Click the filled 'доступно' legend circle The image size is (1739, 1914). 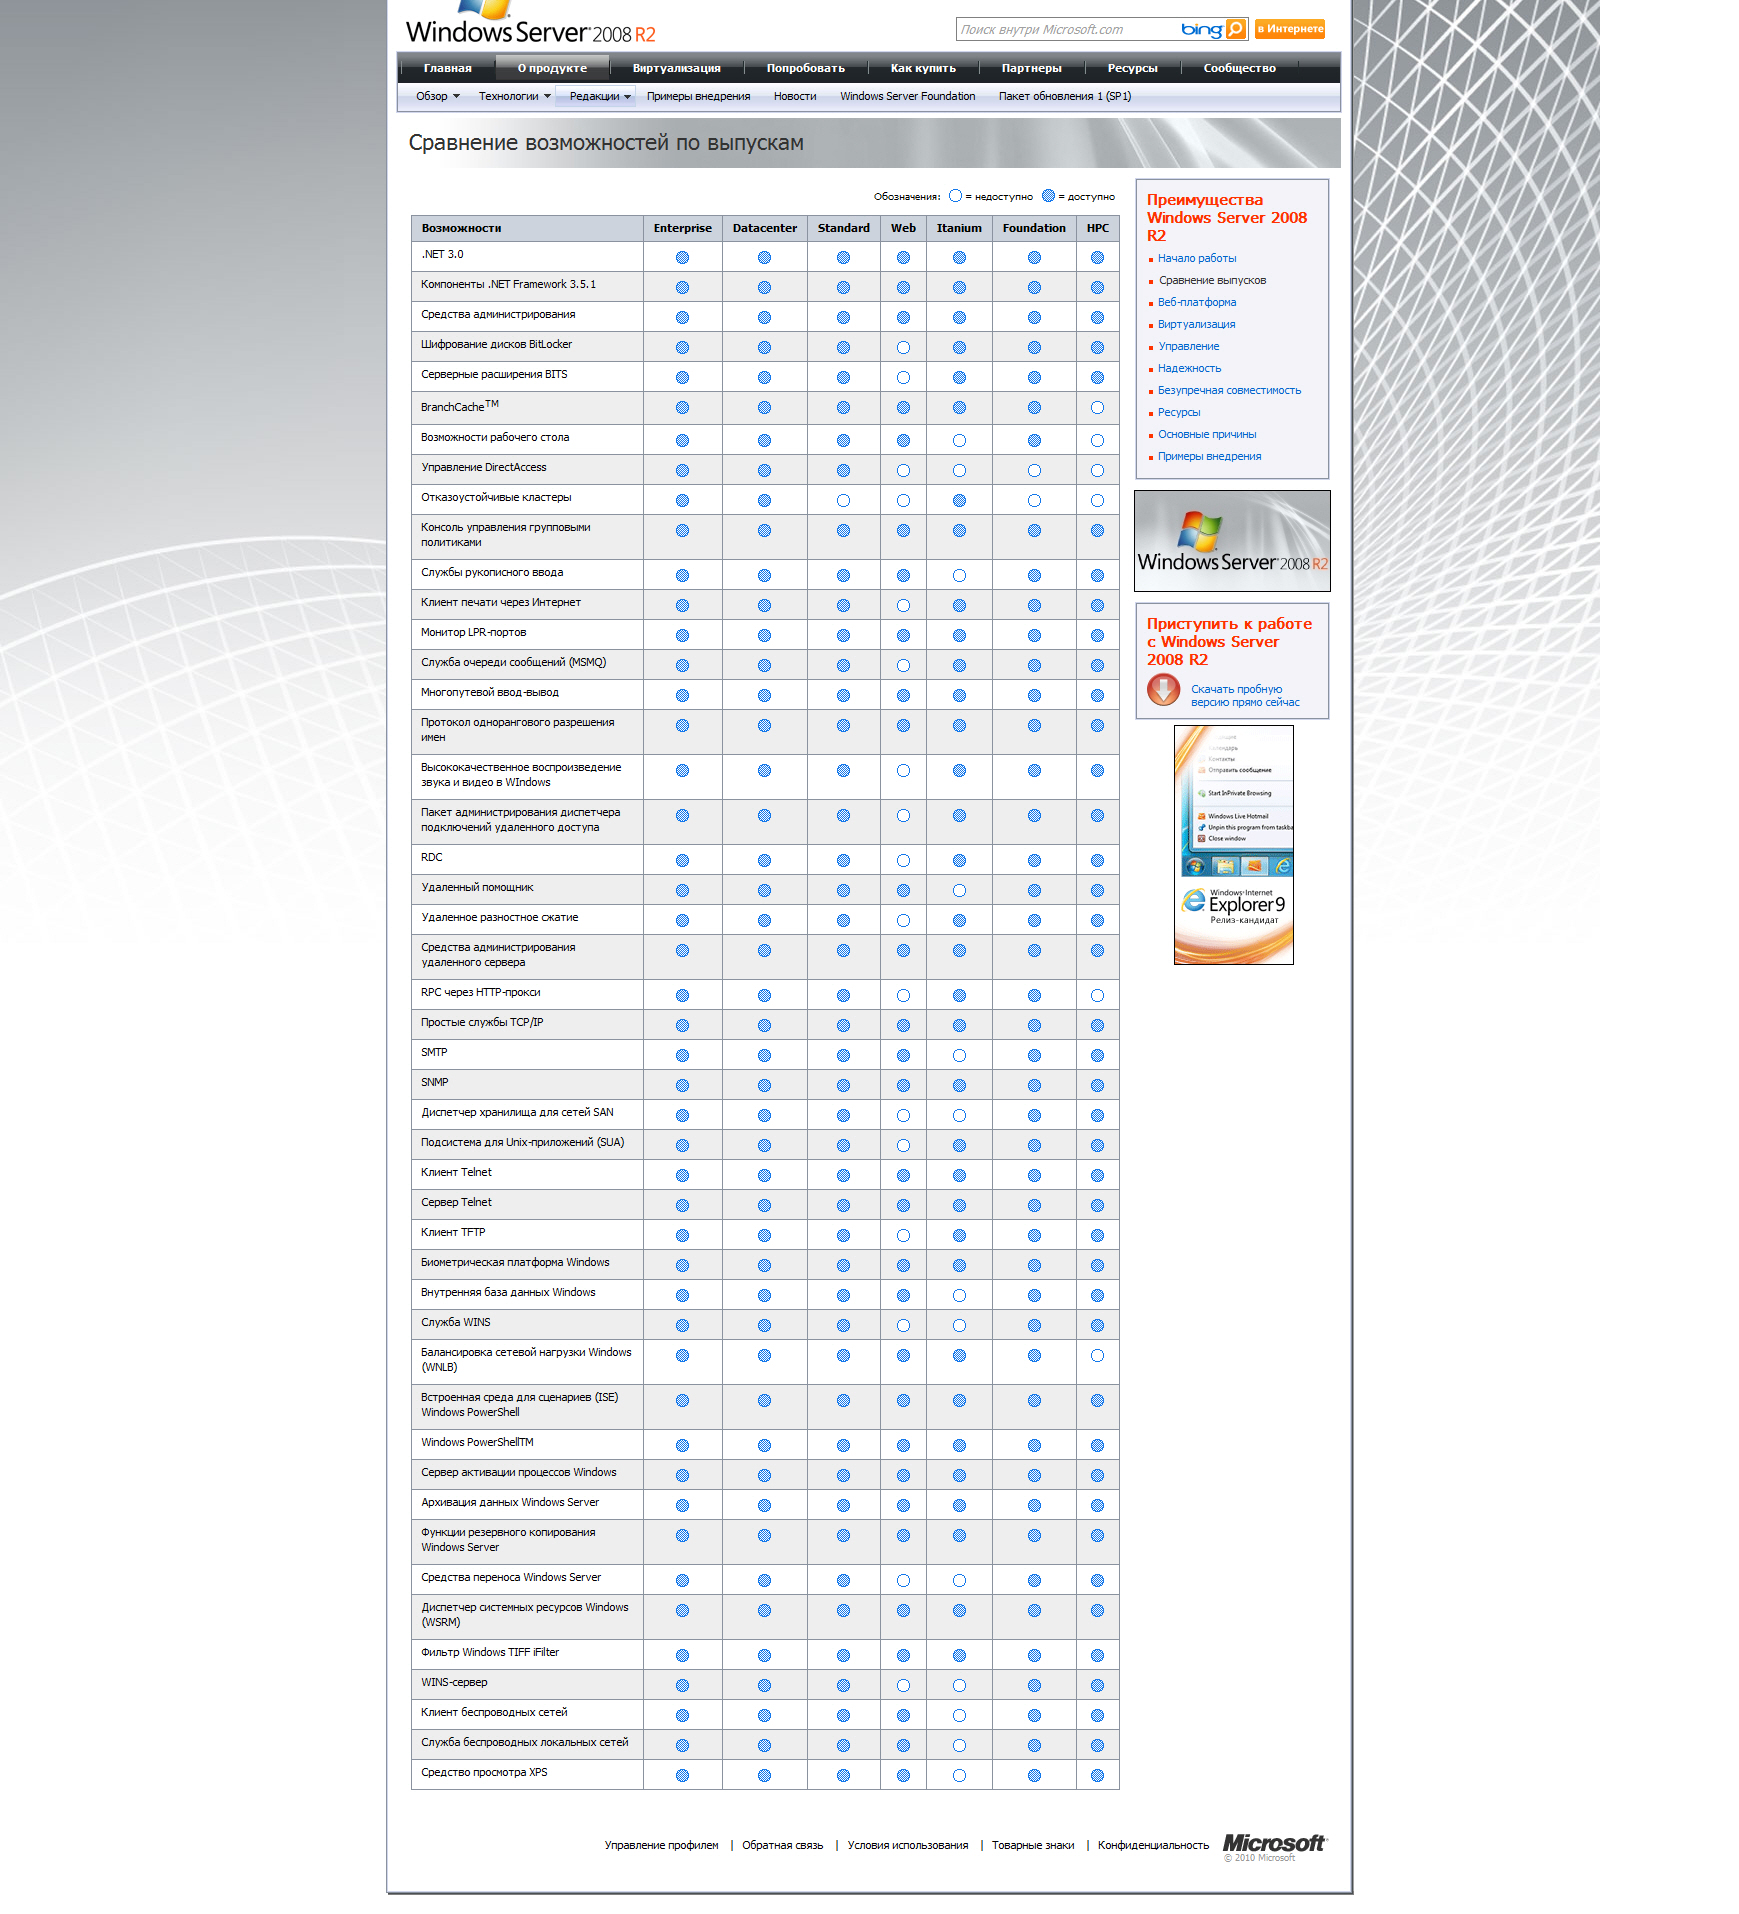pyautogui.click(x=1048, y=196)
